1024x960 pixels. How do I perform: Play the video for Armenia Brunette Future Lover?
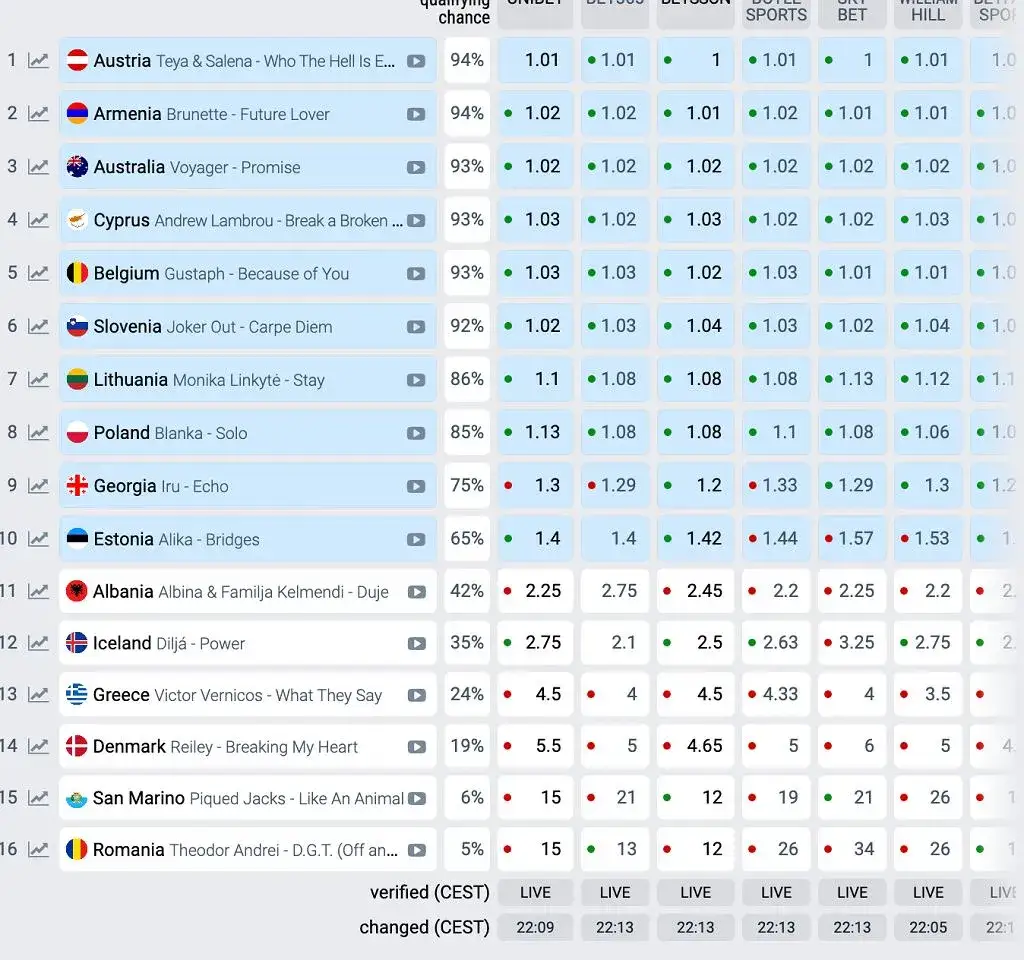[x=416, y=114]
